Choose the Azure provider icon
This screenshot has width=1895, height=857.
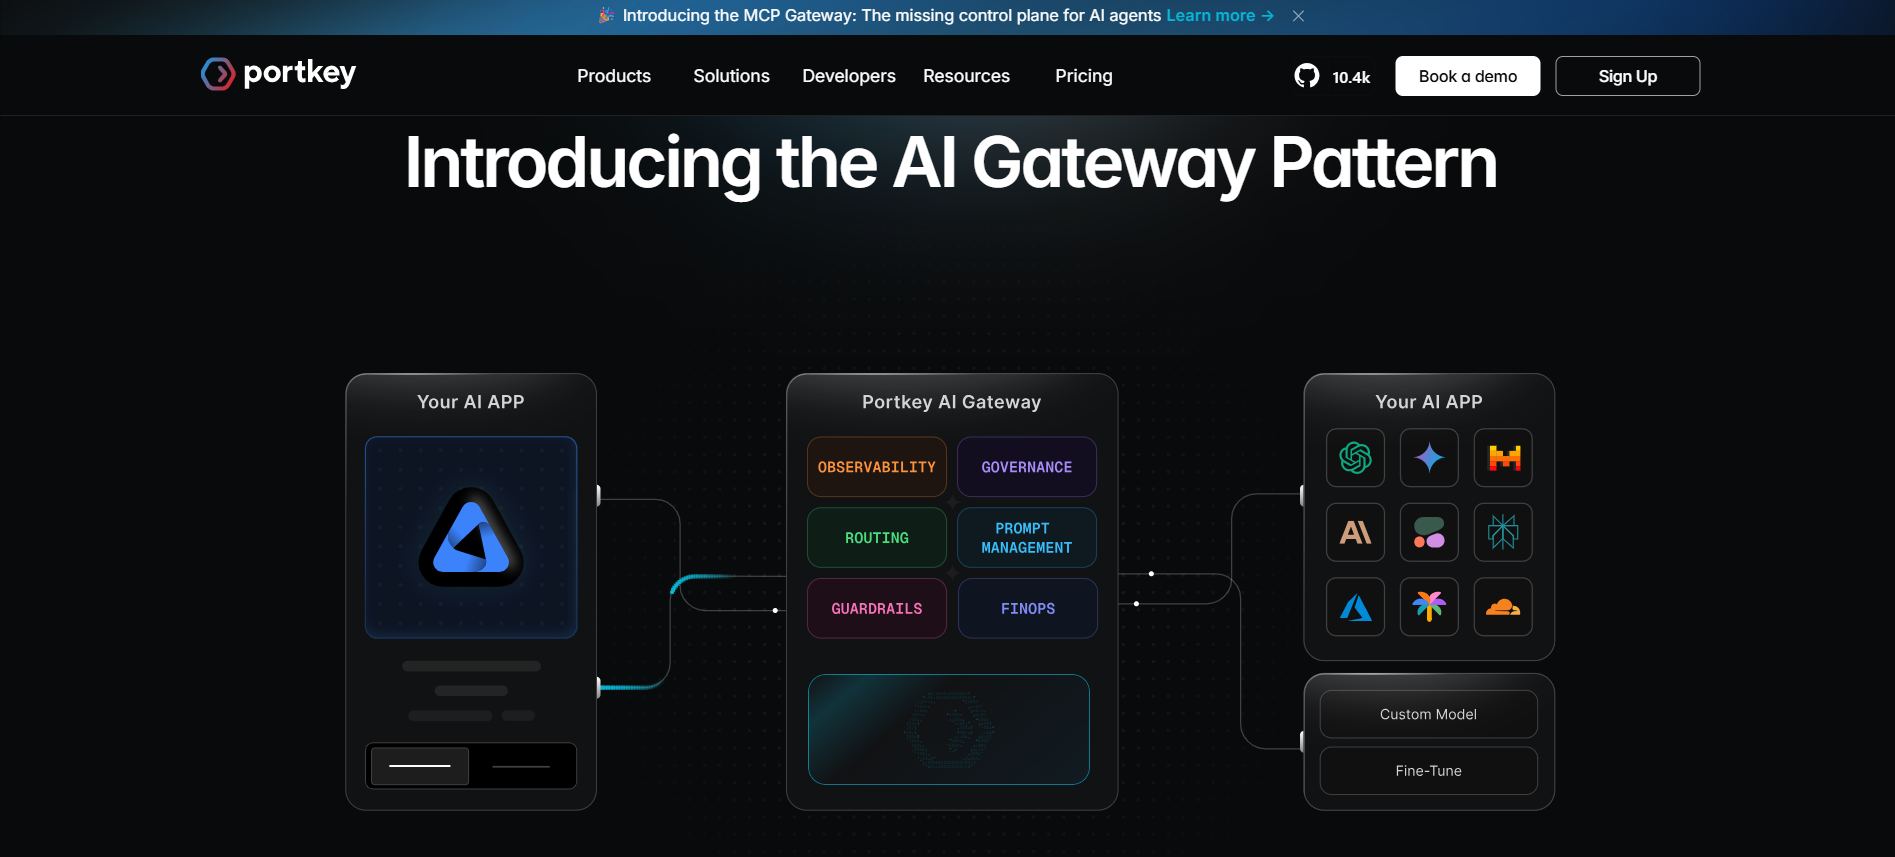point(1355,606)
